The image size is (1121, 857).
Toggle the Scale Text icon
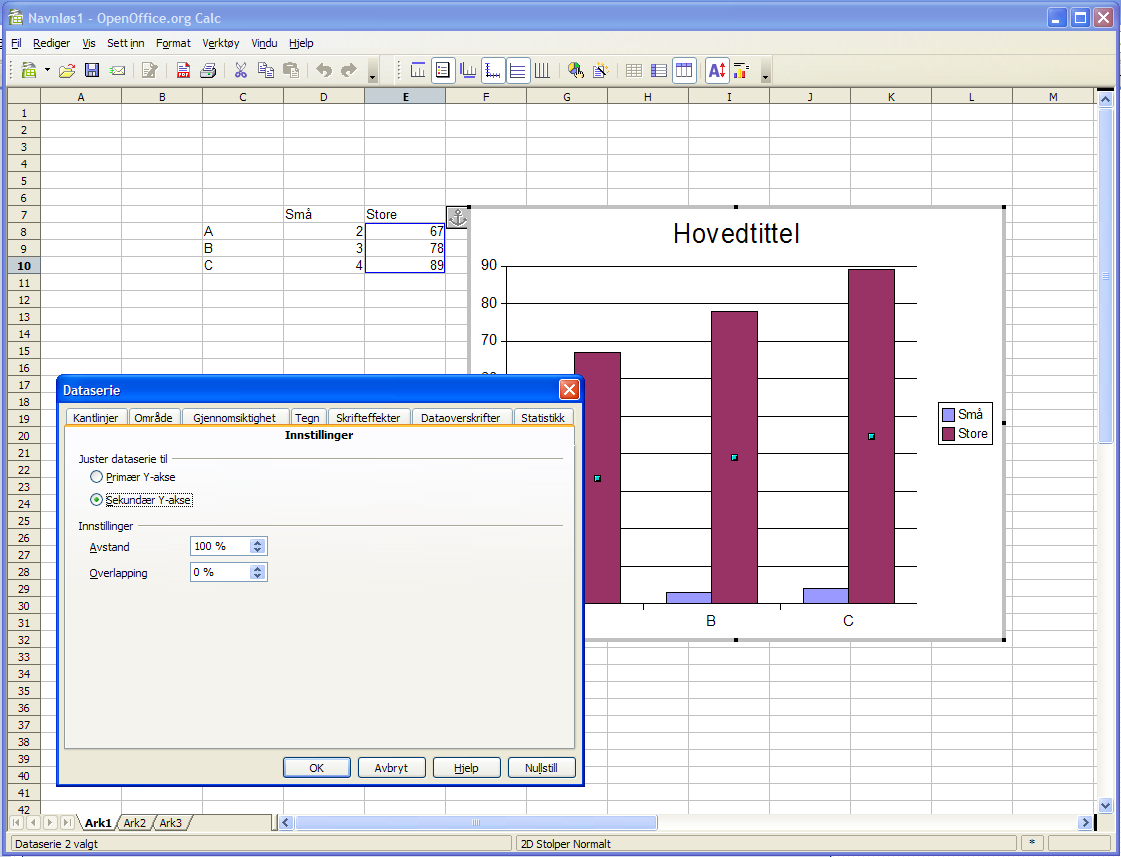pos(717,70)
